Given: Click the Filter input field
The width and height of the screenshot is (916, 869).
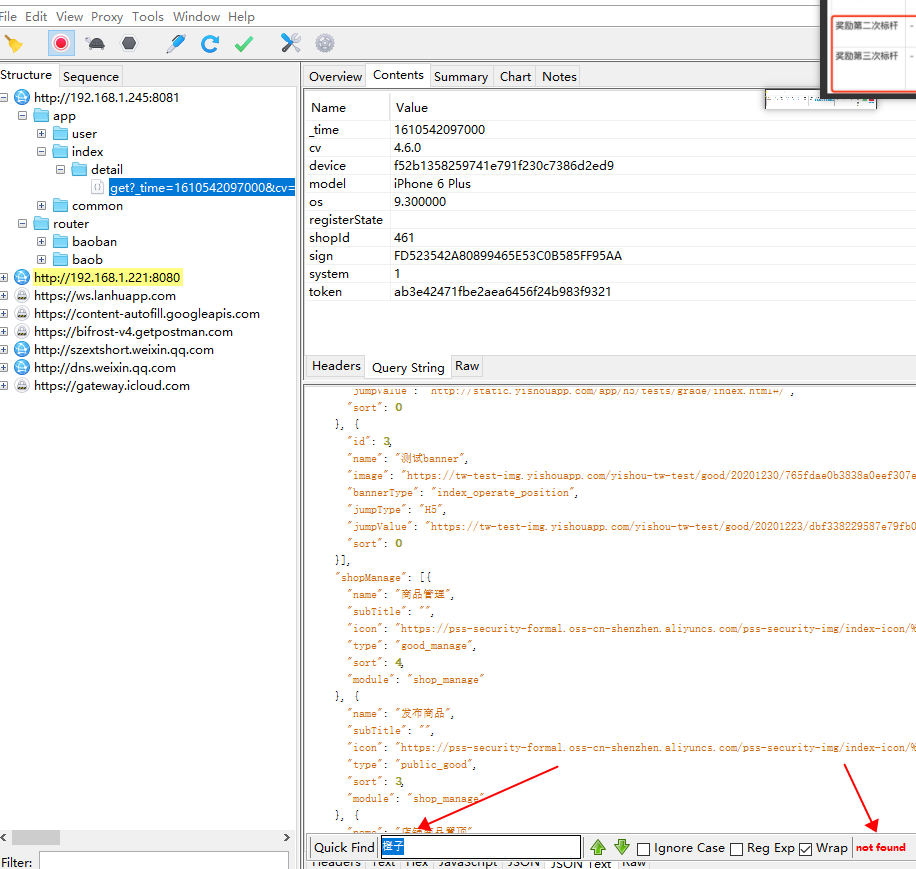Looking at the screenshot, I should tap(164, 862).
